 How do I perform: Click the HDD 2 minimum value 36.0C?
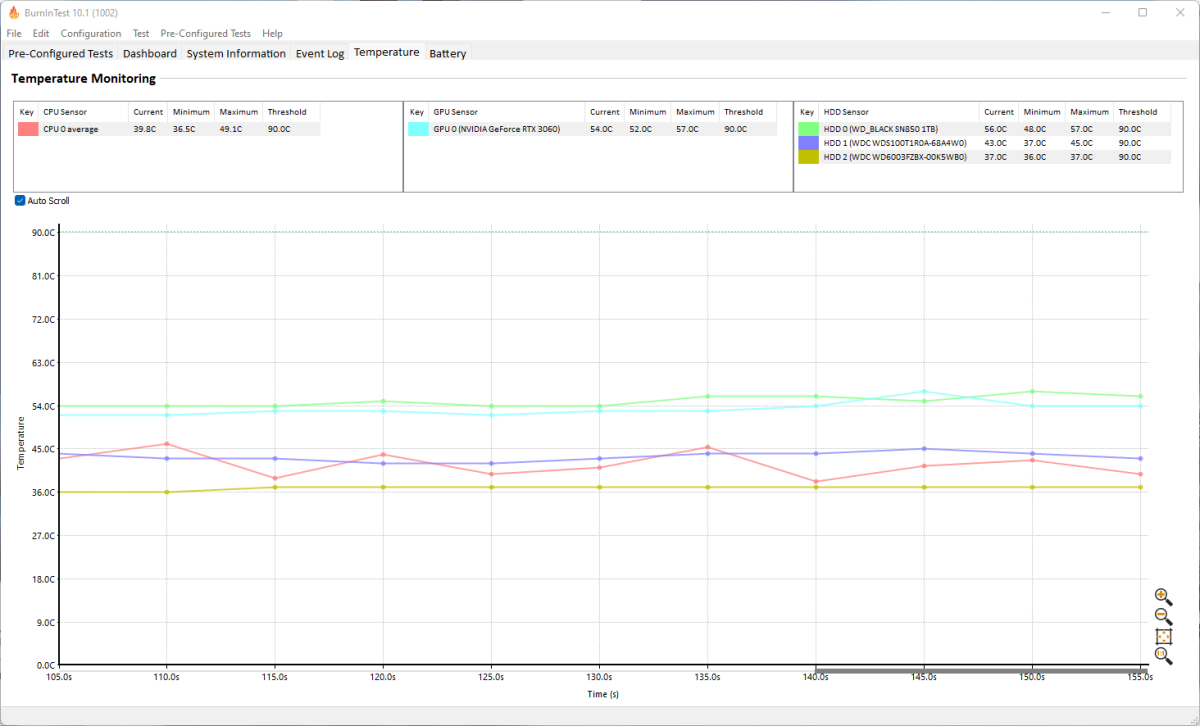click(1035, 157)
